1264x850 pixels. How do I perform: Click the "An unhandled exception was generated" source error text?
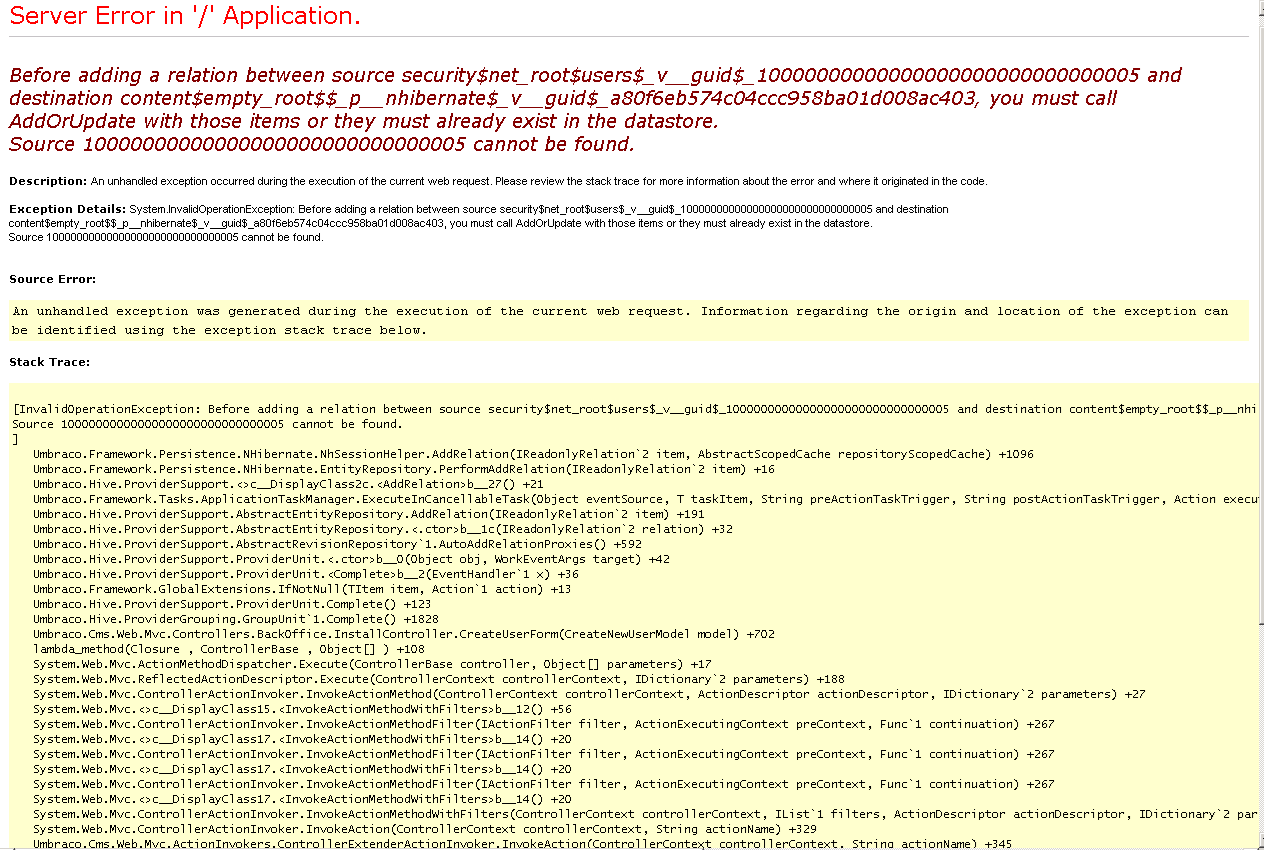tap(620, 321)
